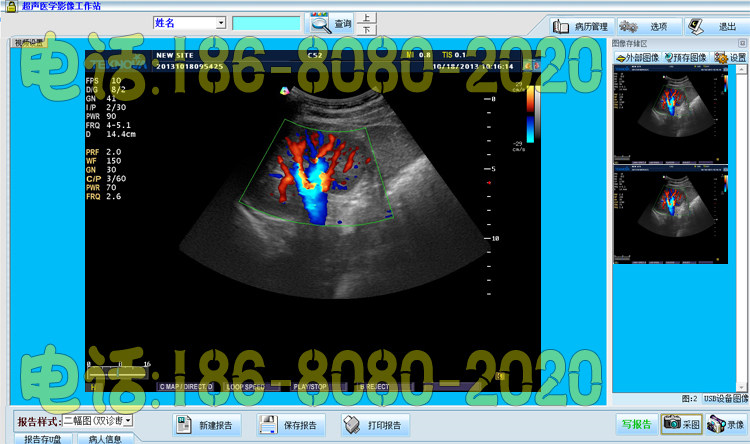
Task: Select the second stored ultrasound thumbnail
Action: pyautogui.click(x=671, y=215)
